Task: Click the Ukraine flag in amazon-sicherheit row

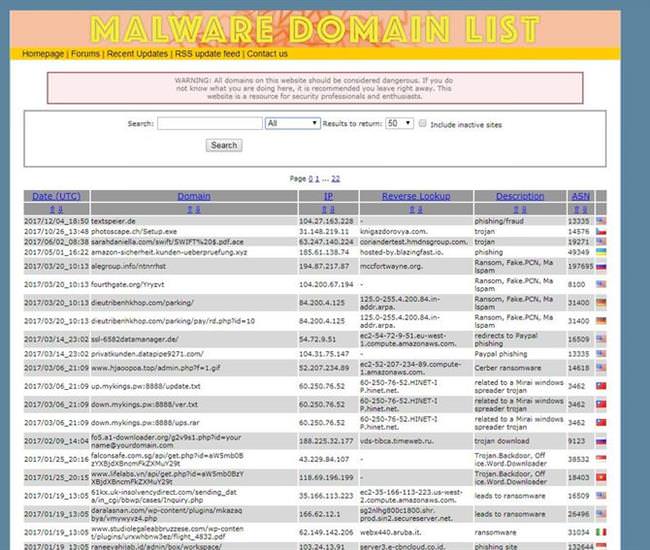Action: [601, 252]
